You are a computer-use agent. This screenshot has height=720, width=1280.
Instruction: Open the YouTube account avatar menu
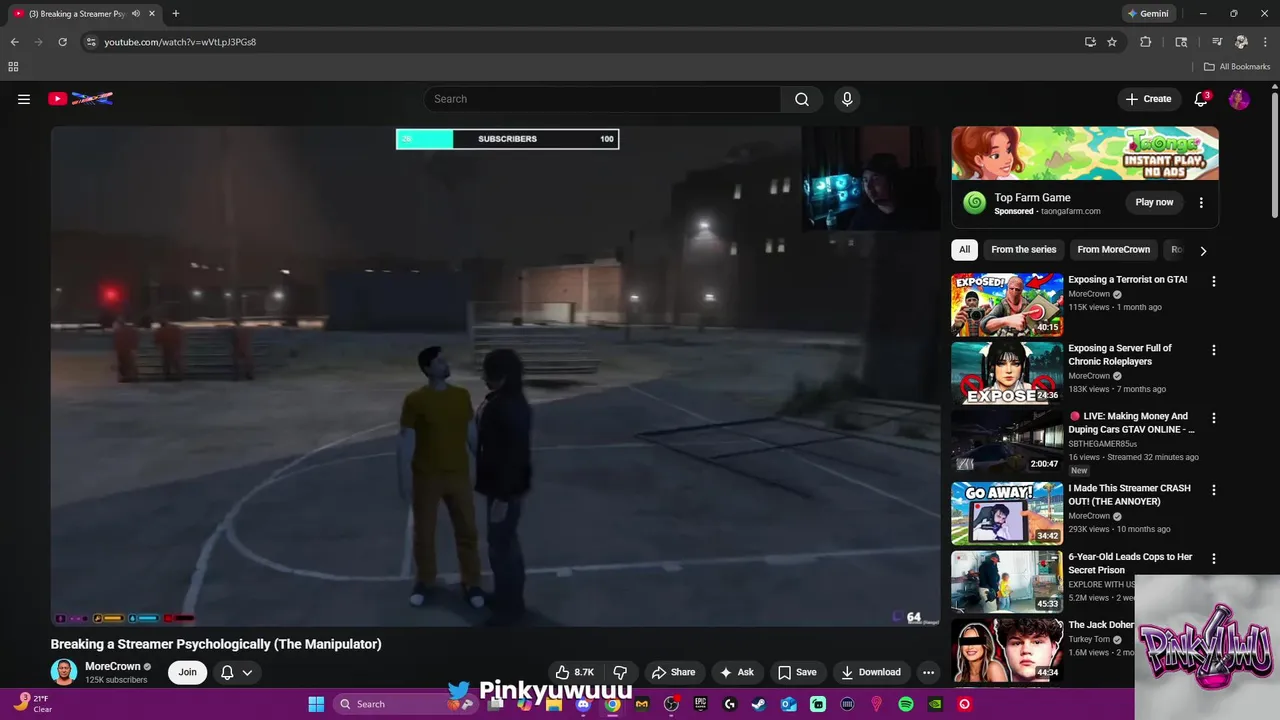tap(1239, 99)
